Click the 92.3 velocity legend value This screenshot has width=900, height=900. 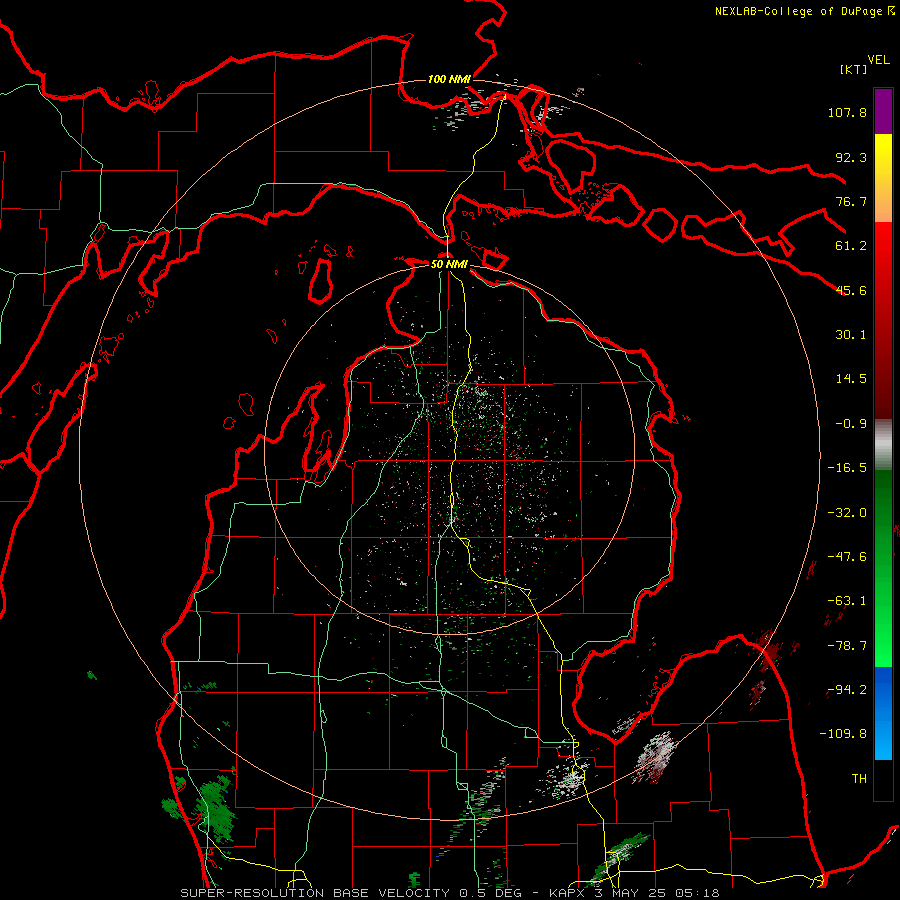coord(851,157)
